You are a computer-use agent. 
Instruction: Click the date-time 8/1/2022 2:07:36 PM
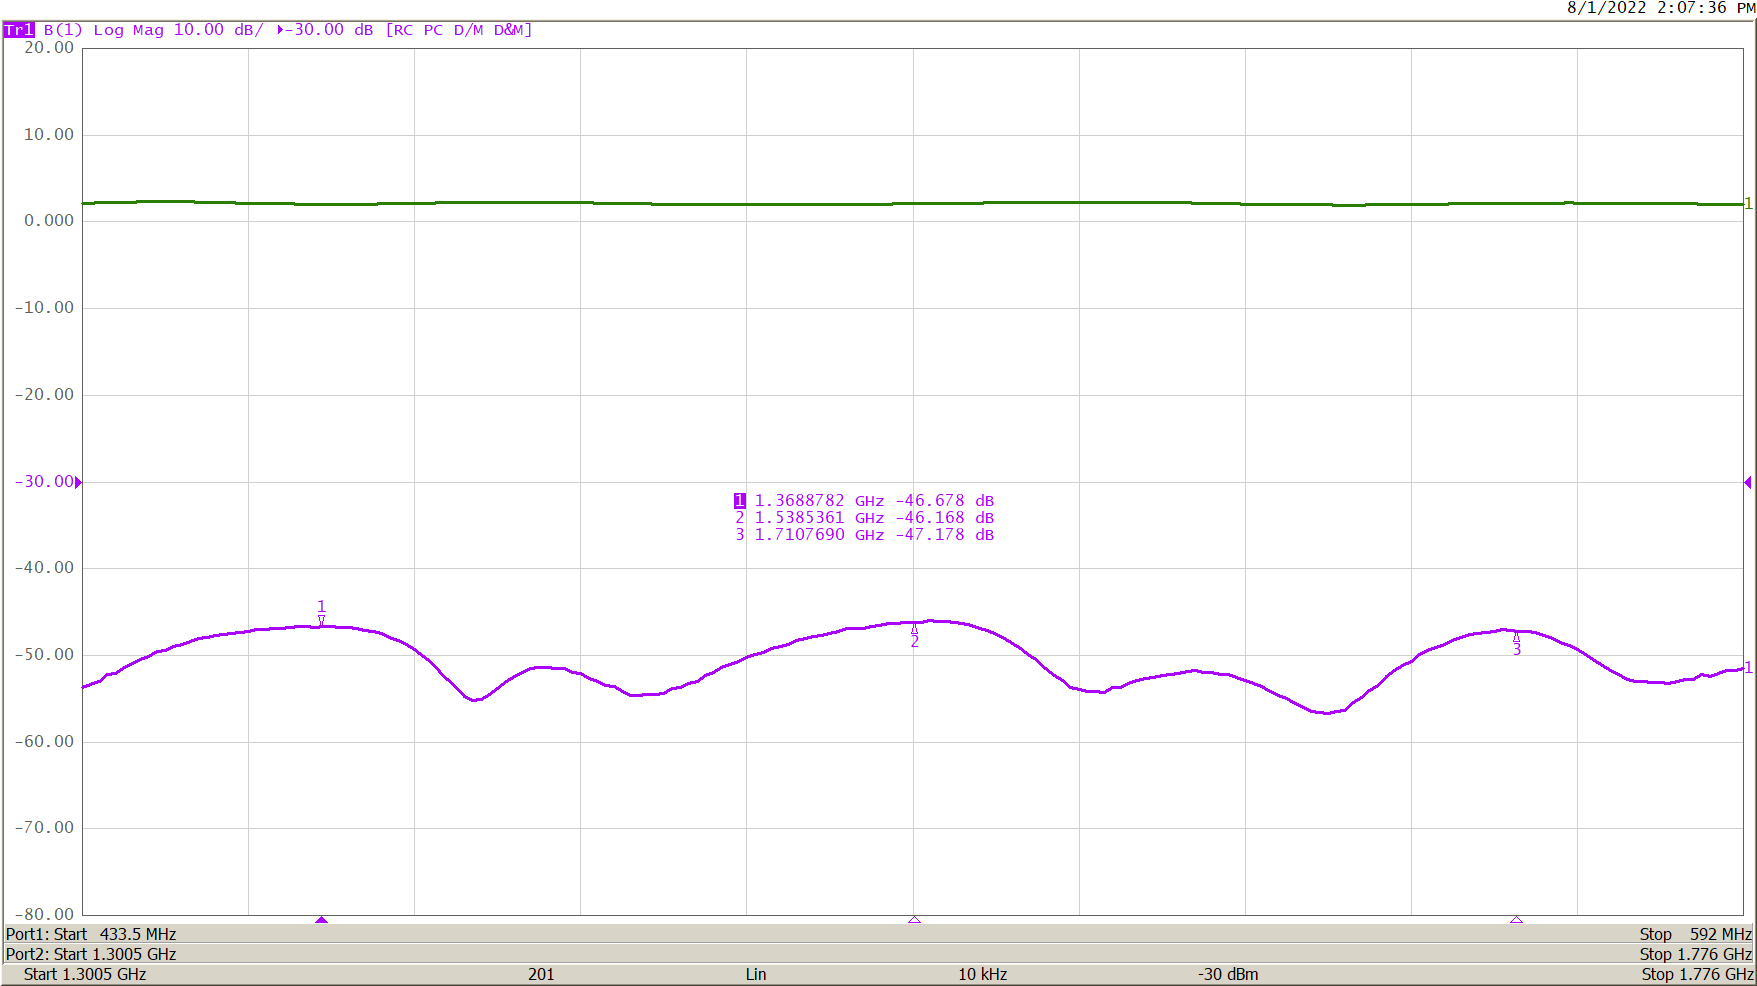click(1660, 8)
